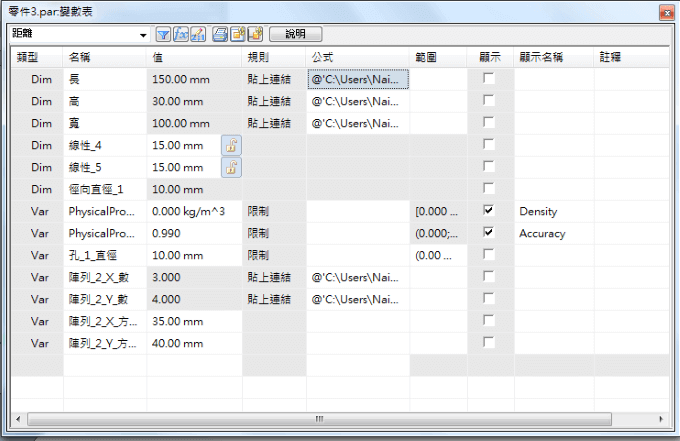Open the 距離 unit type dropdown
680x441 pixels.
[144, 34]
